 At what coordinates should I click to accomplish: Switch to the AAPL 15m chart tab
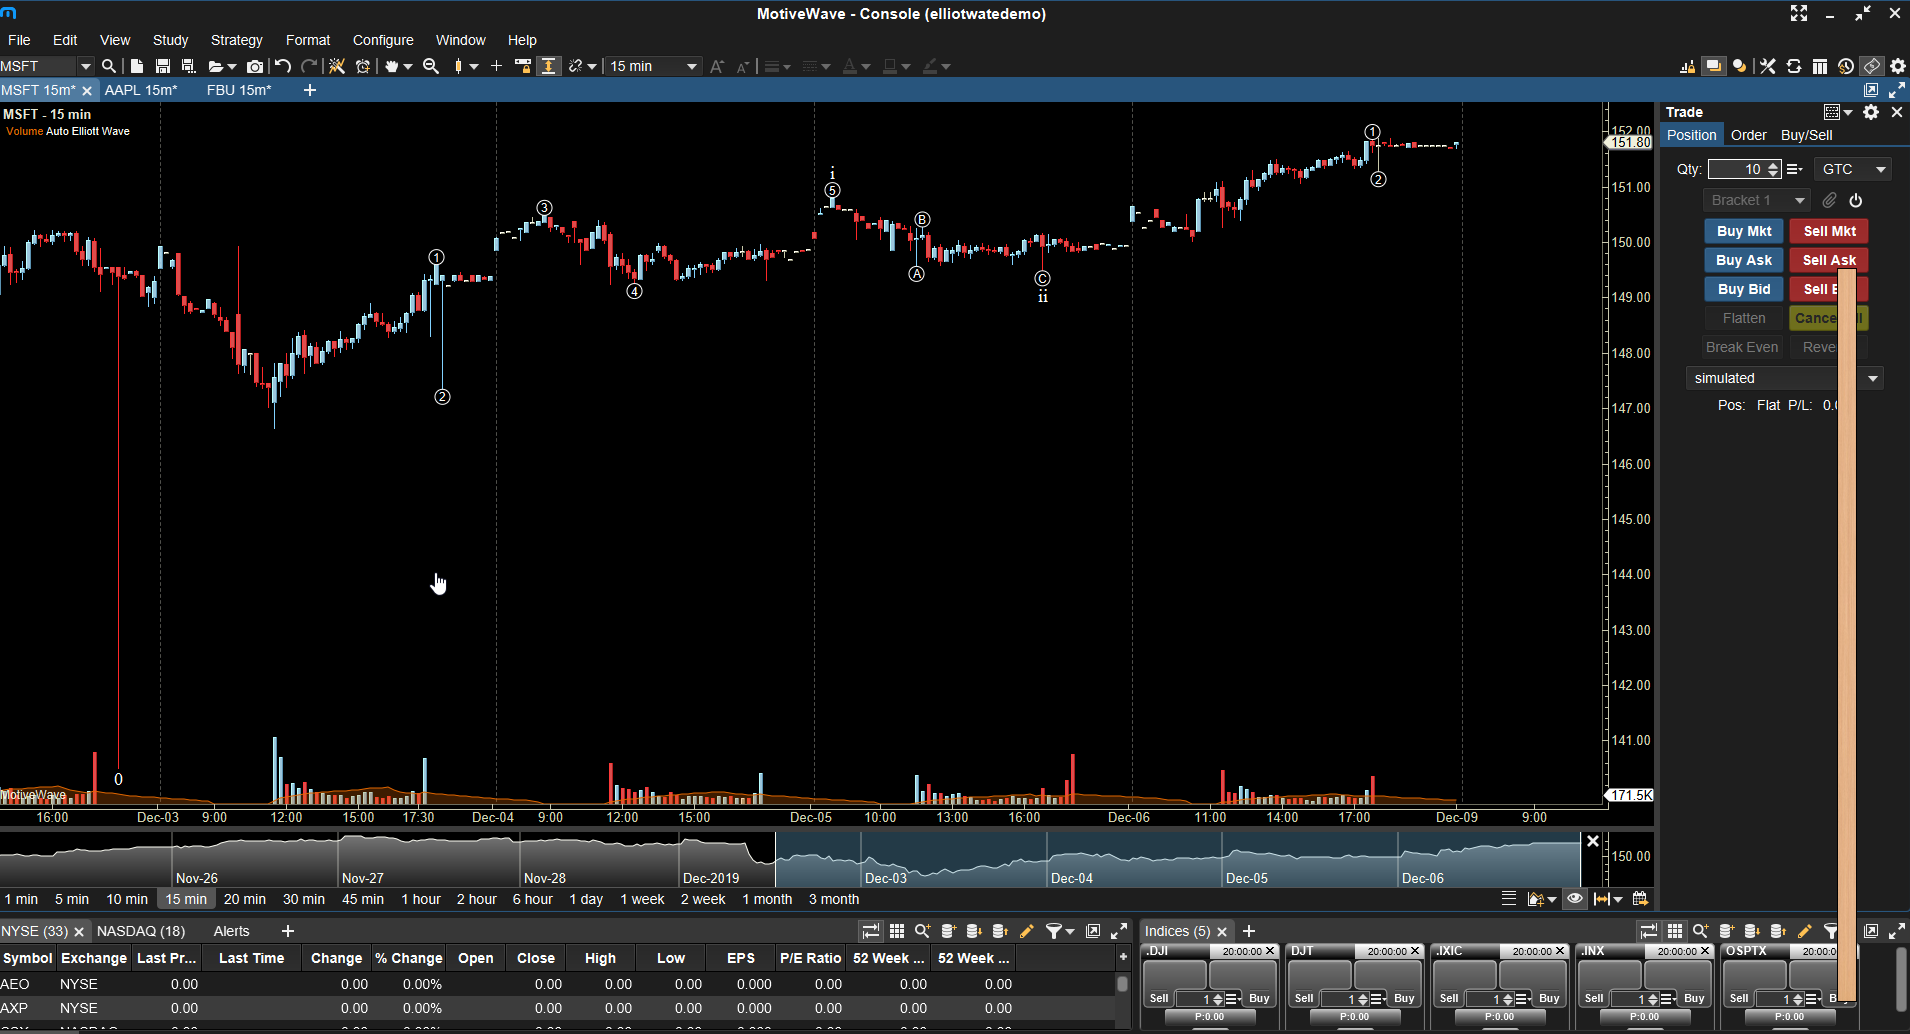coord(141,90)
